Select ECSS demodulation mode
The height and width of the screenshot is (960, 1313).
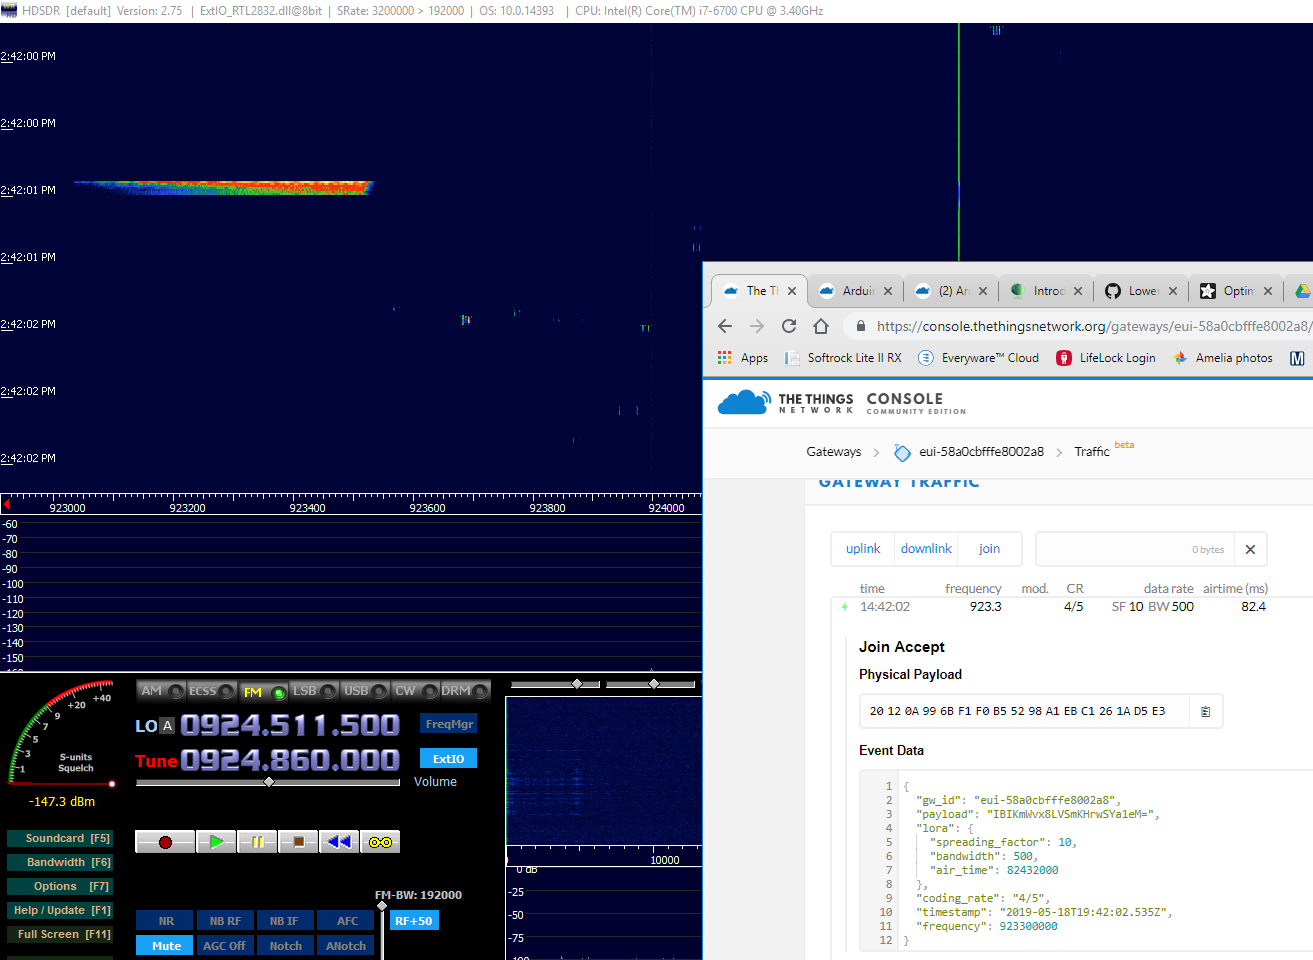point(212,691)
